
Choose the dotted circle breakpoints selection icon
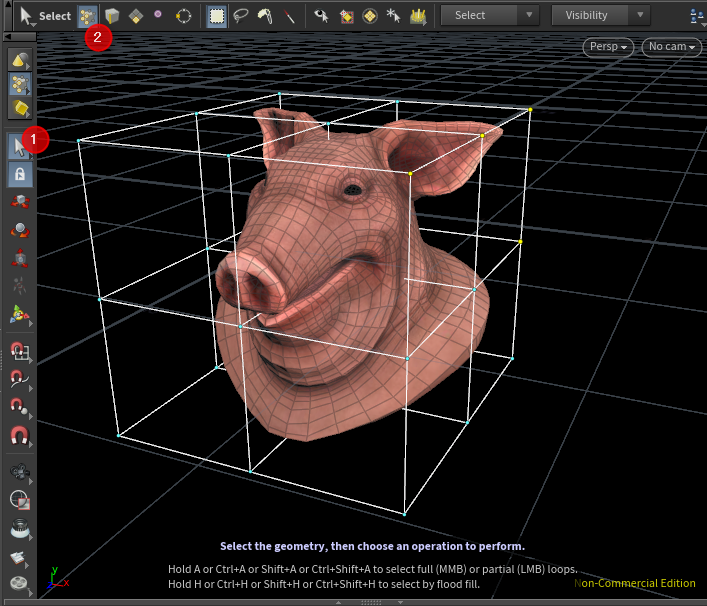[x=184, y=17]
